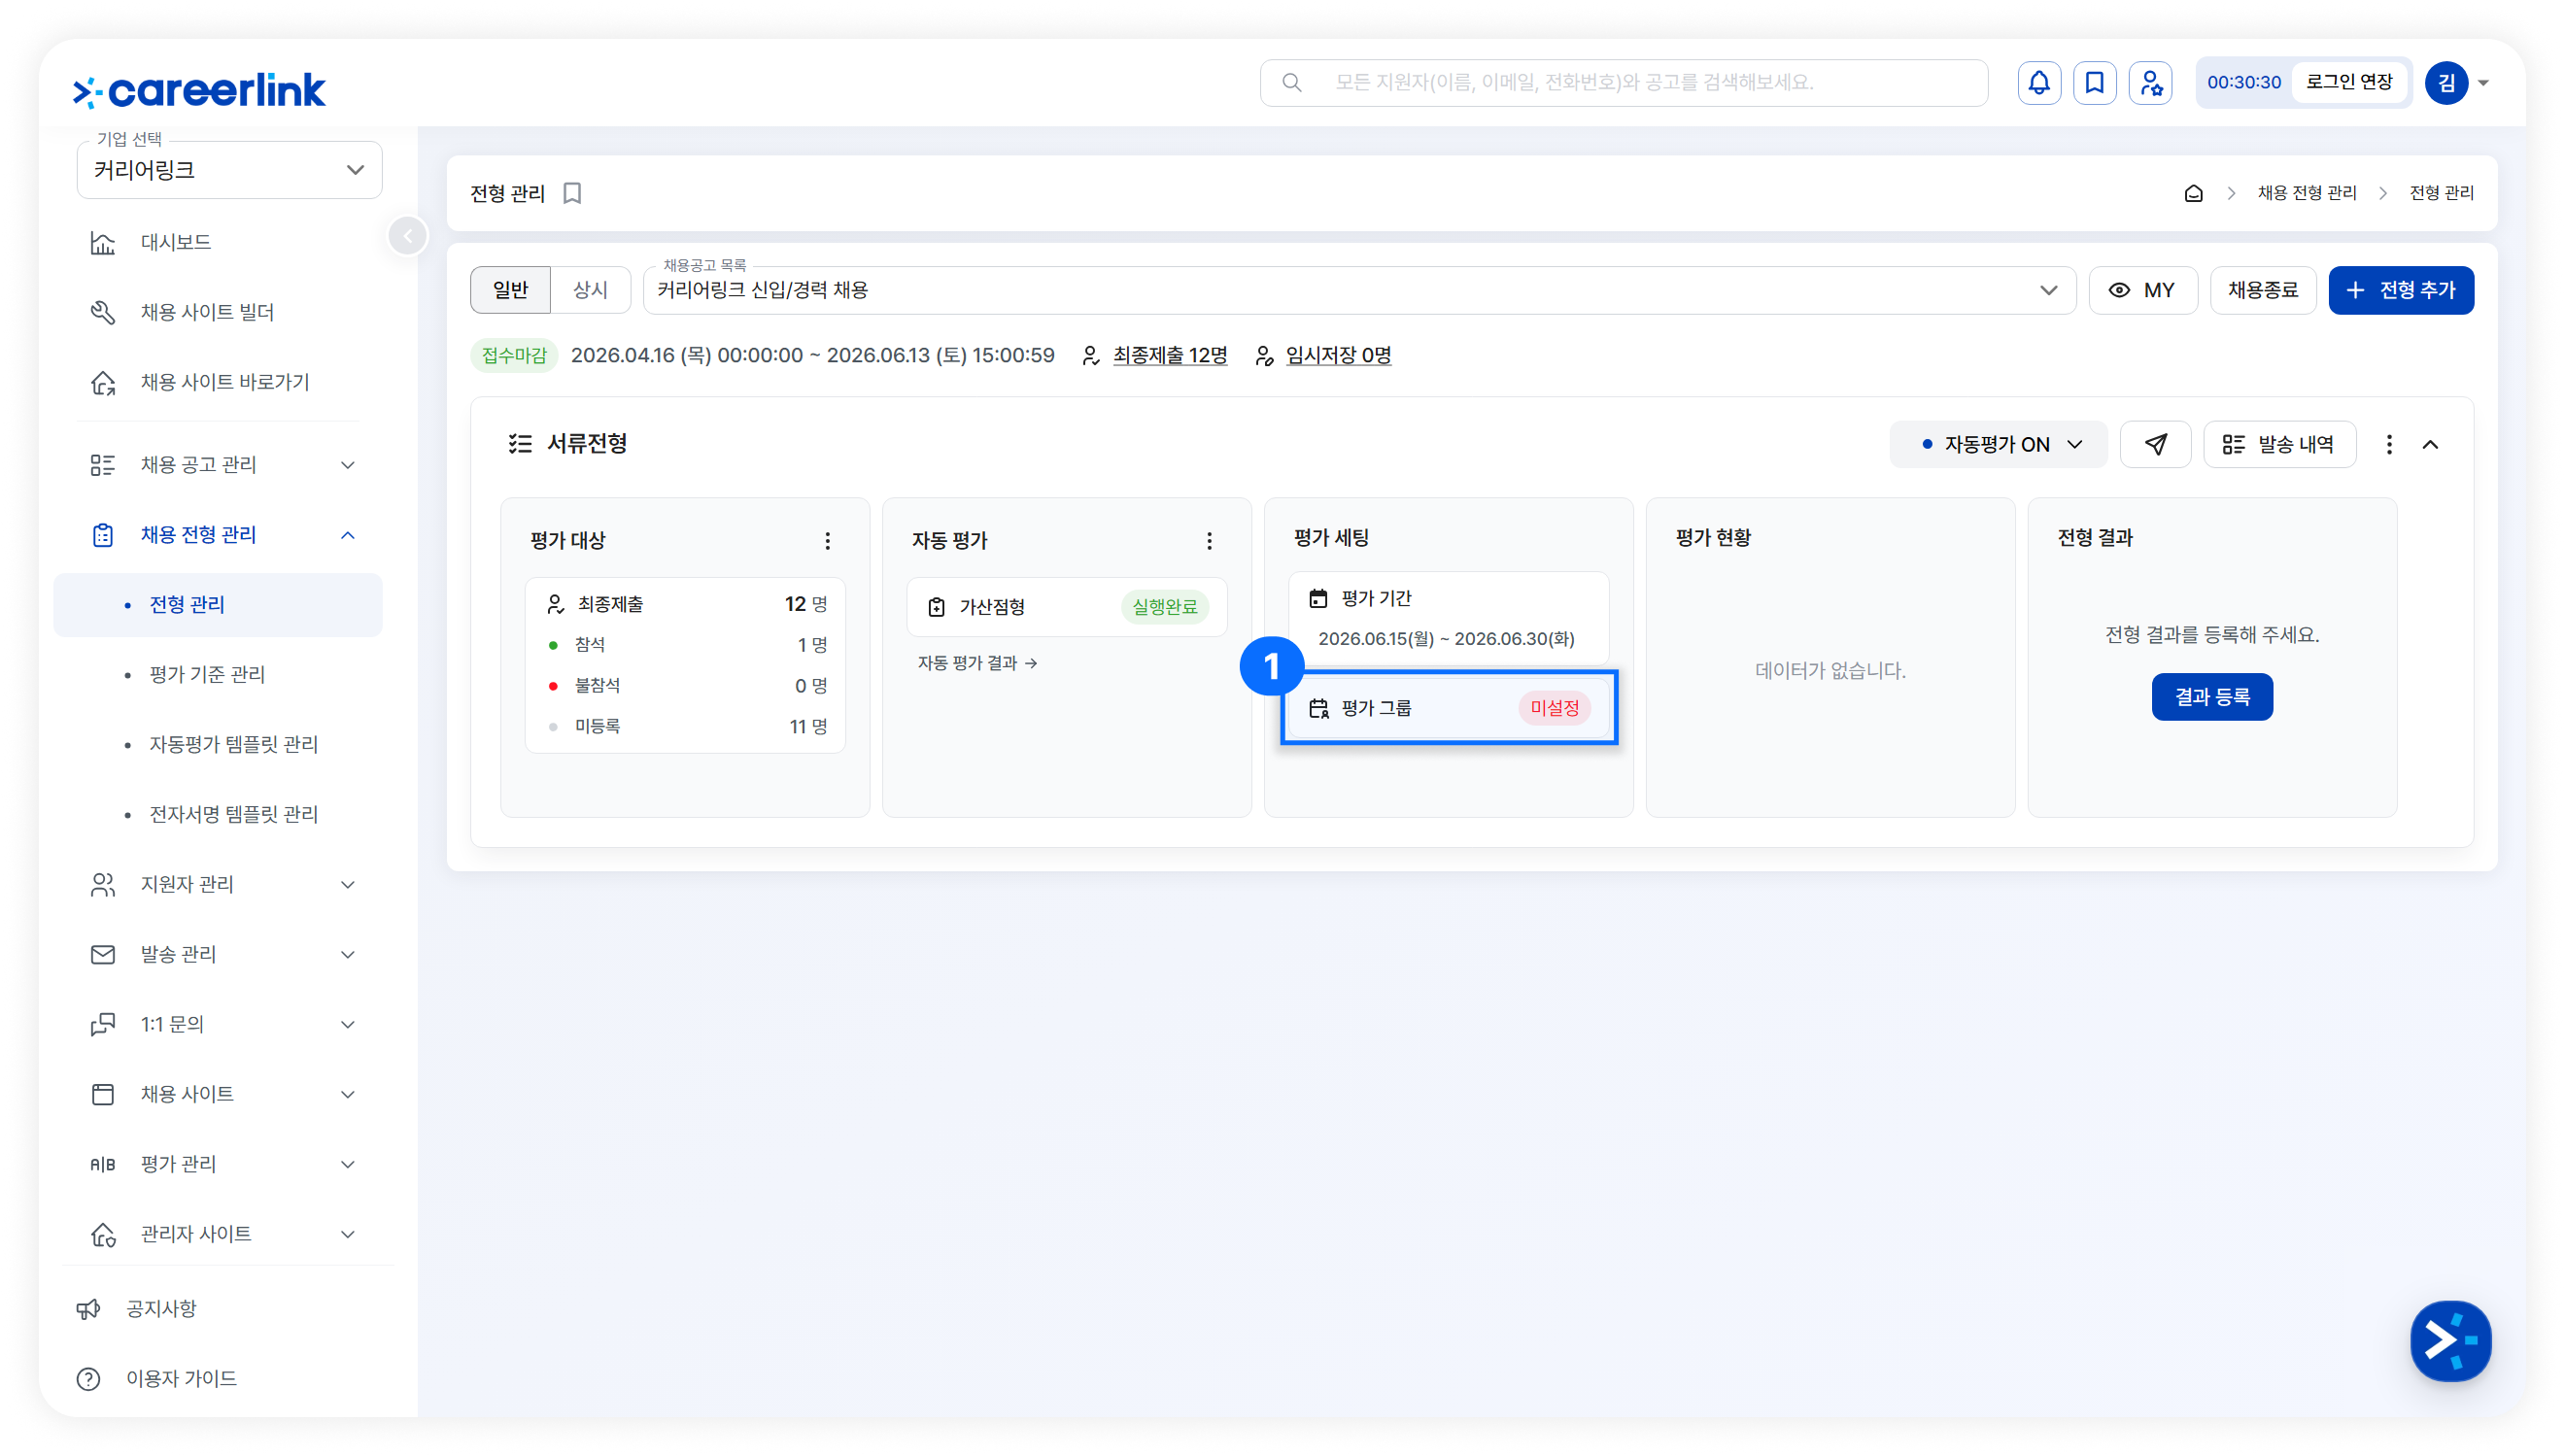2565x1456 pixels.
Task: Open 서류전형 more options menu
Action: (2389, 444)
